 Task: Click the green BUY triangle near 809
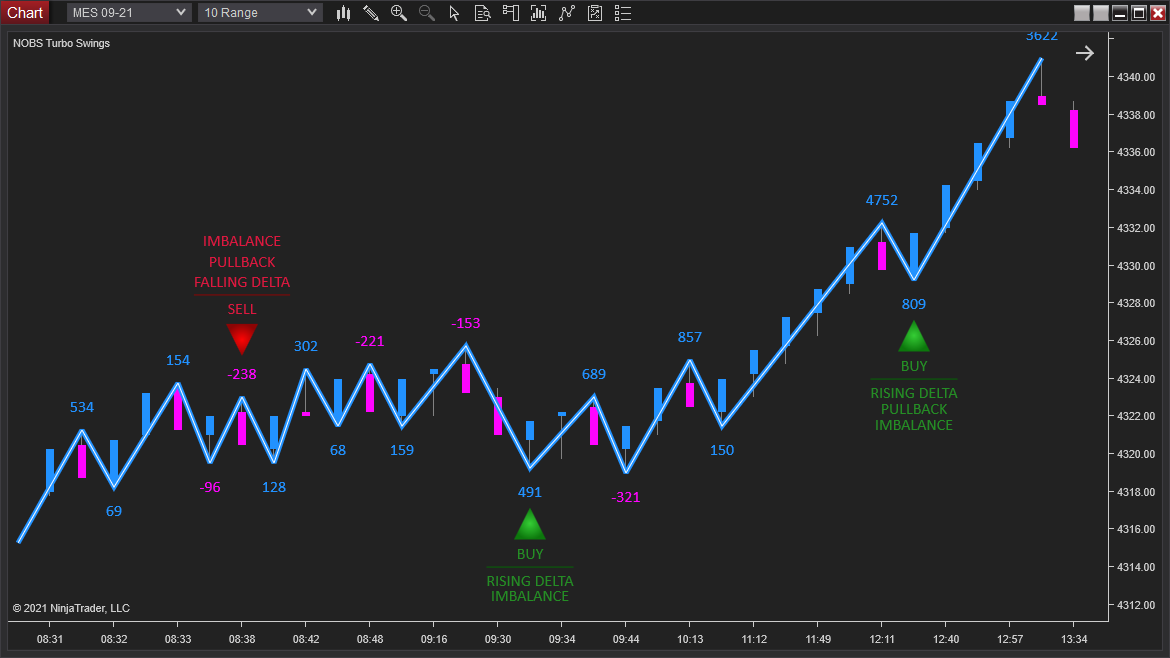(913, 336)
